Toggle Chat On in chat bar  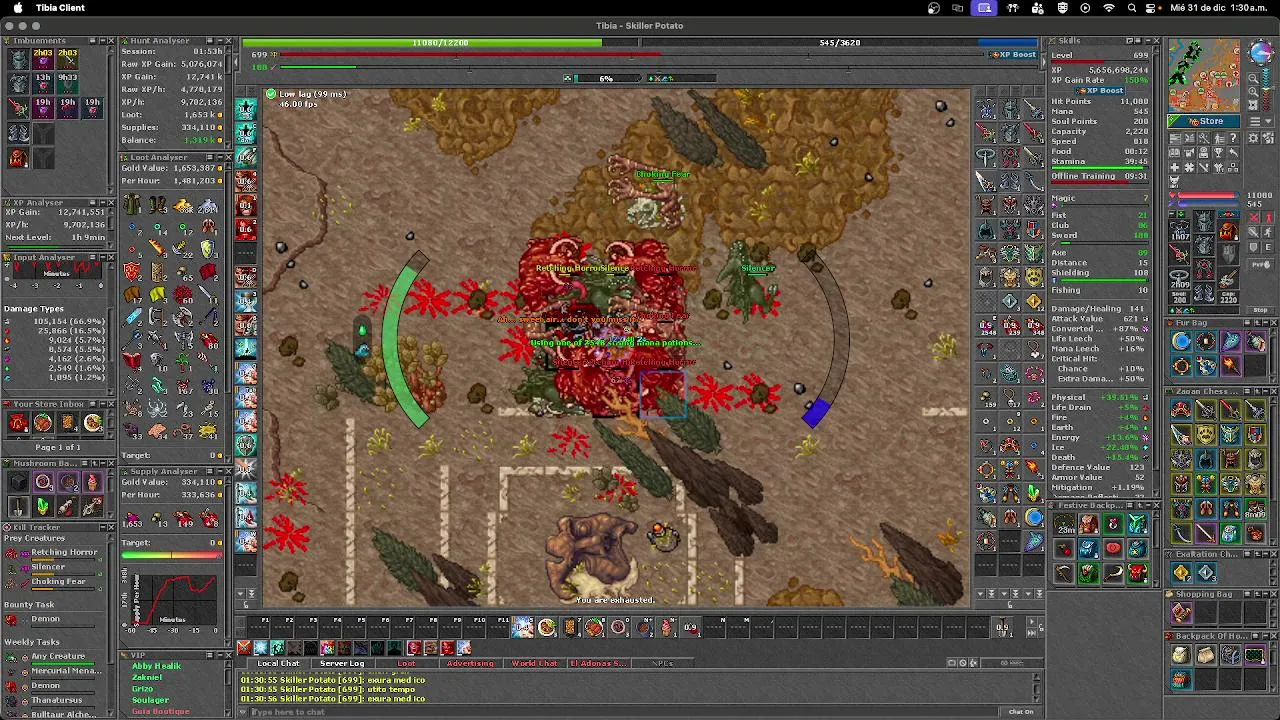1021,711
